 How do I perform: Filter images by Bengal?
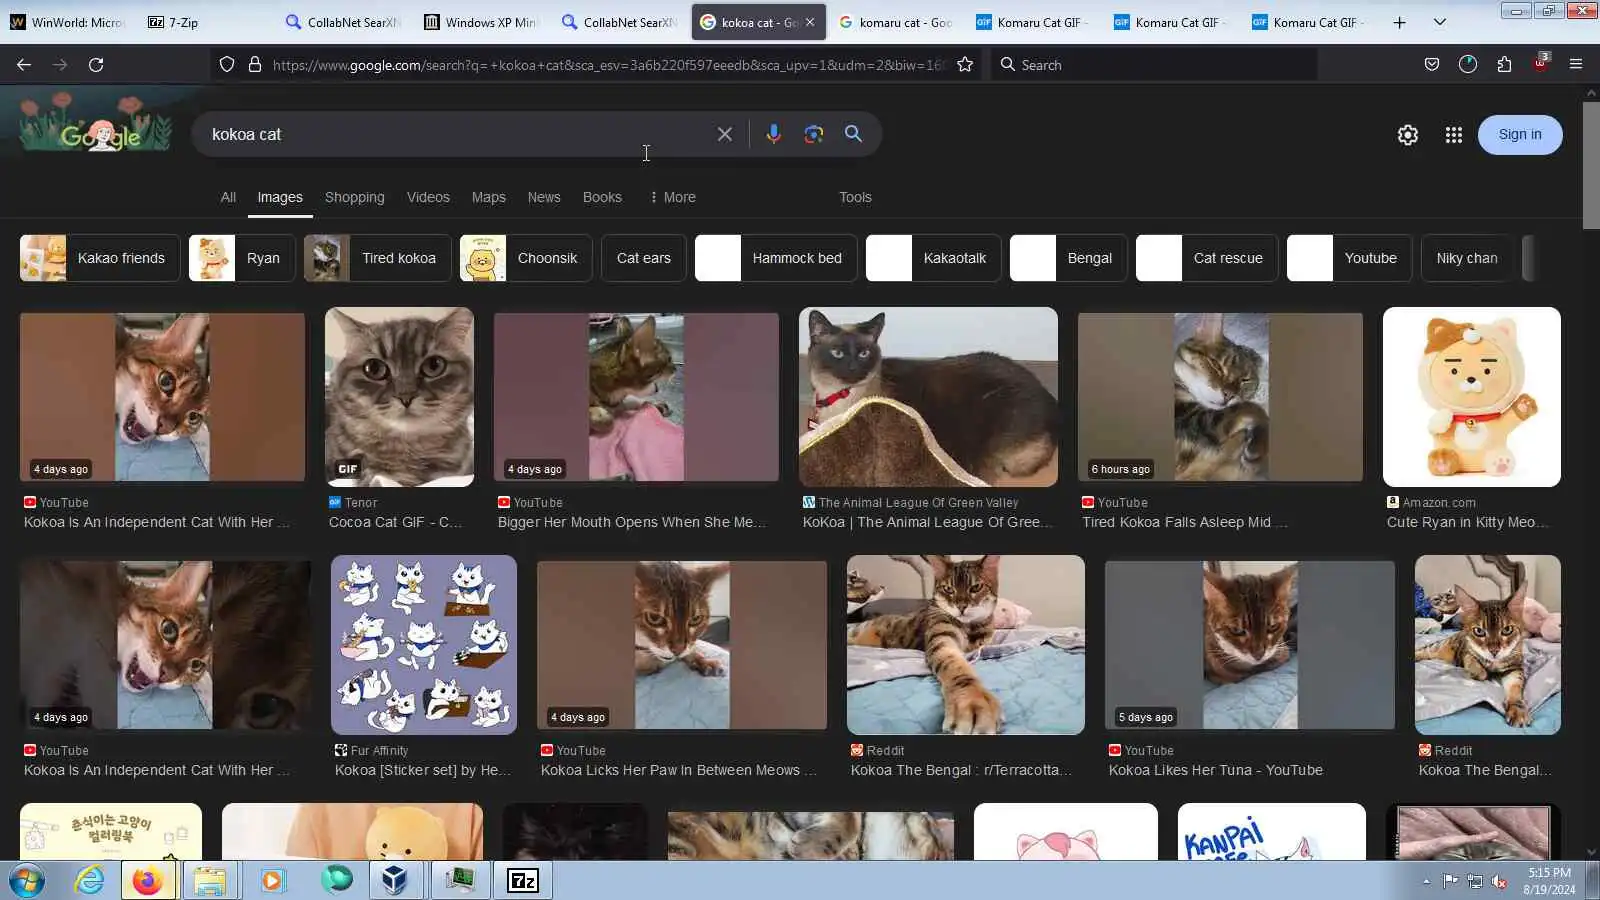[1069, 258]
